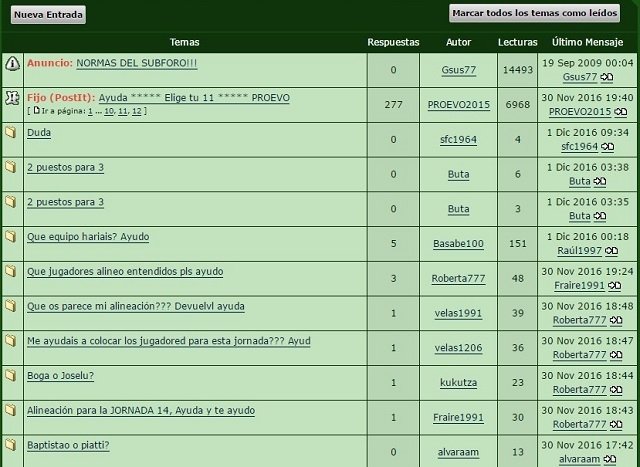Open Me ayudais a colocar los jugadored topic
Screen dimensions: 640x467
(x=169, y=341)
